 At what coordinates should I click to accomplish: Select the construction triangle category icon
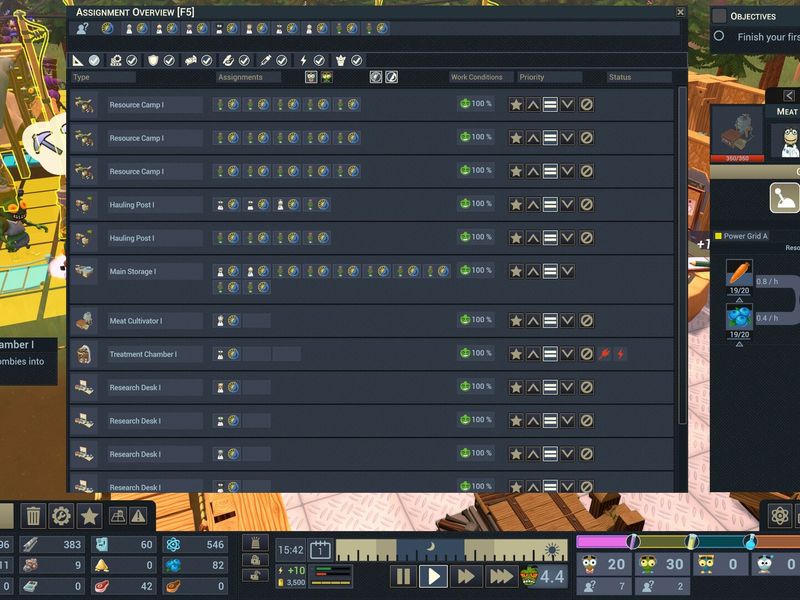click(78, 61)
